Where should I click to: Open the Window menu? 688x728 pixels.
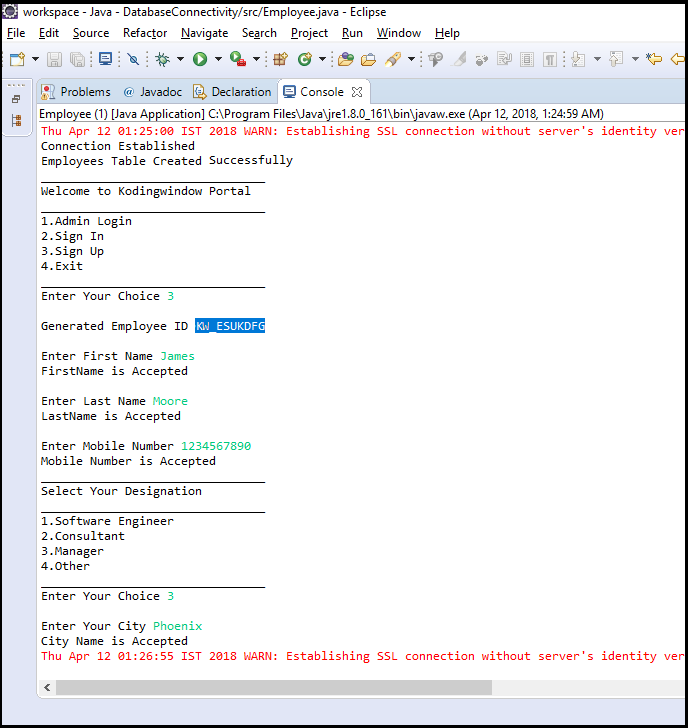click(399, 33)
